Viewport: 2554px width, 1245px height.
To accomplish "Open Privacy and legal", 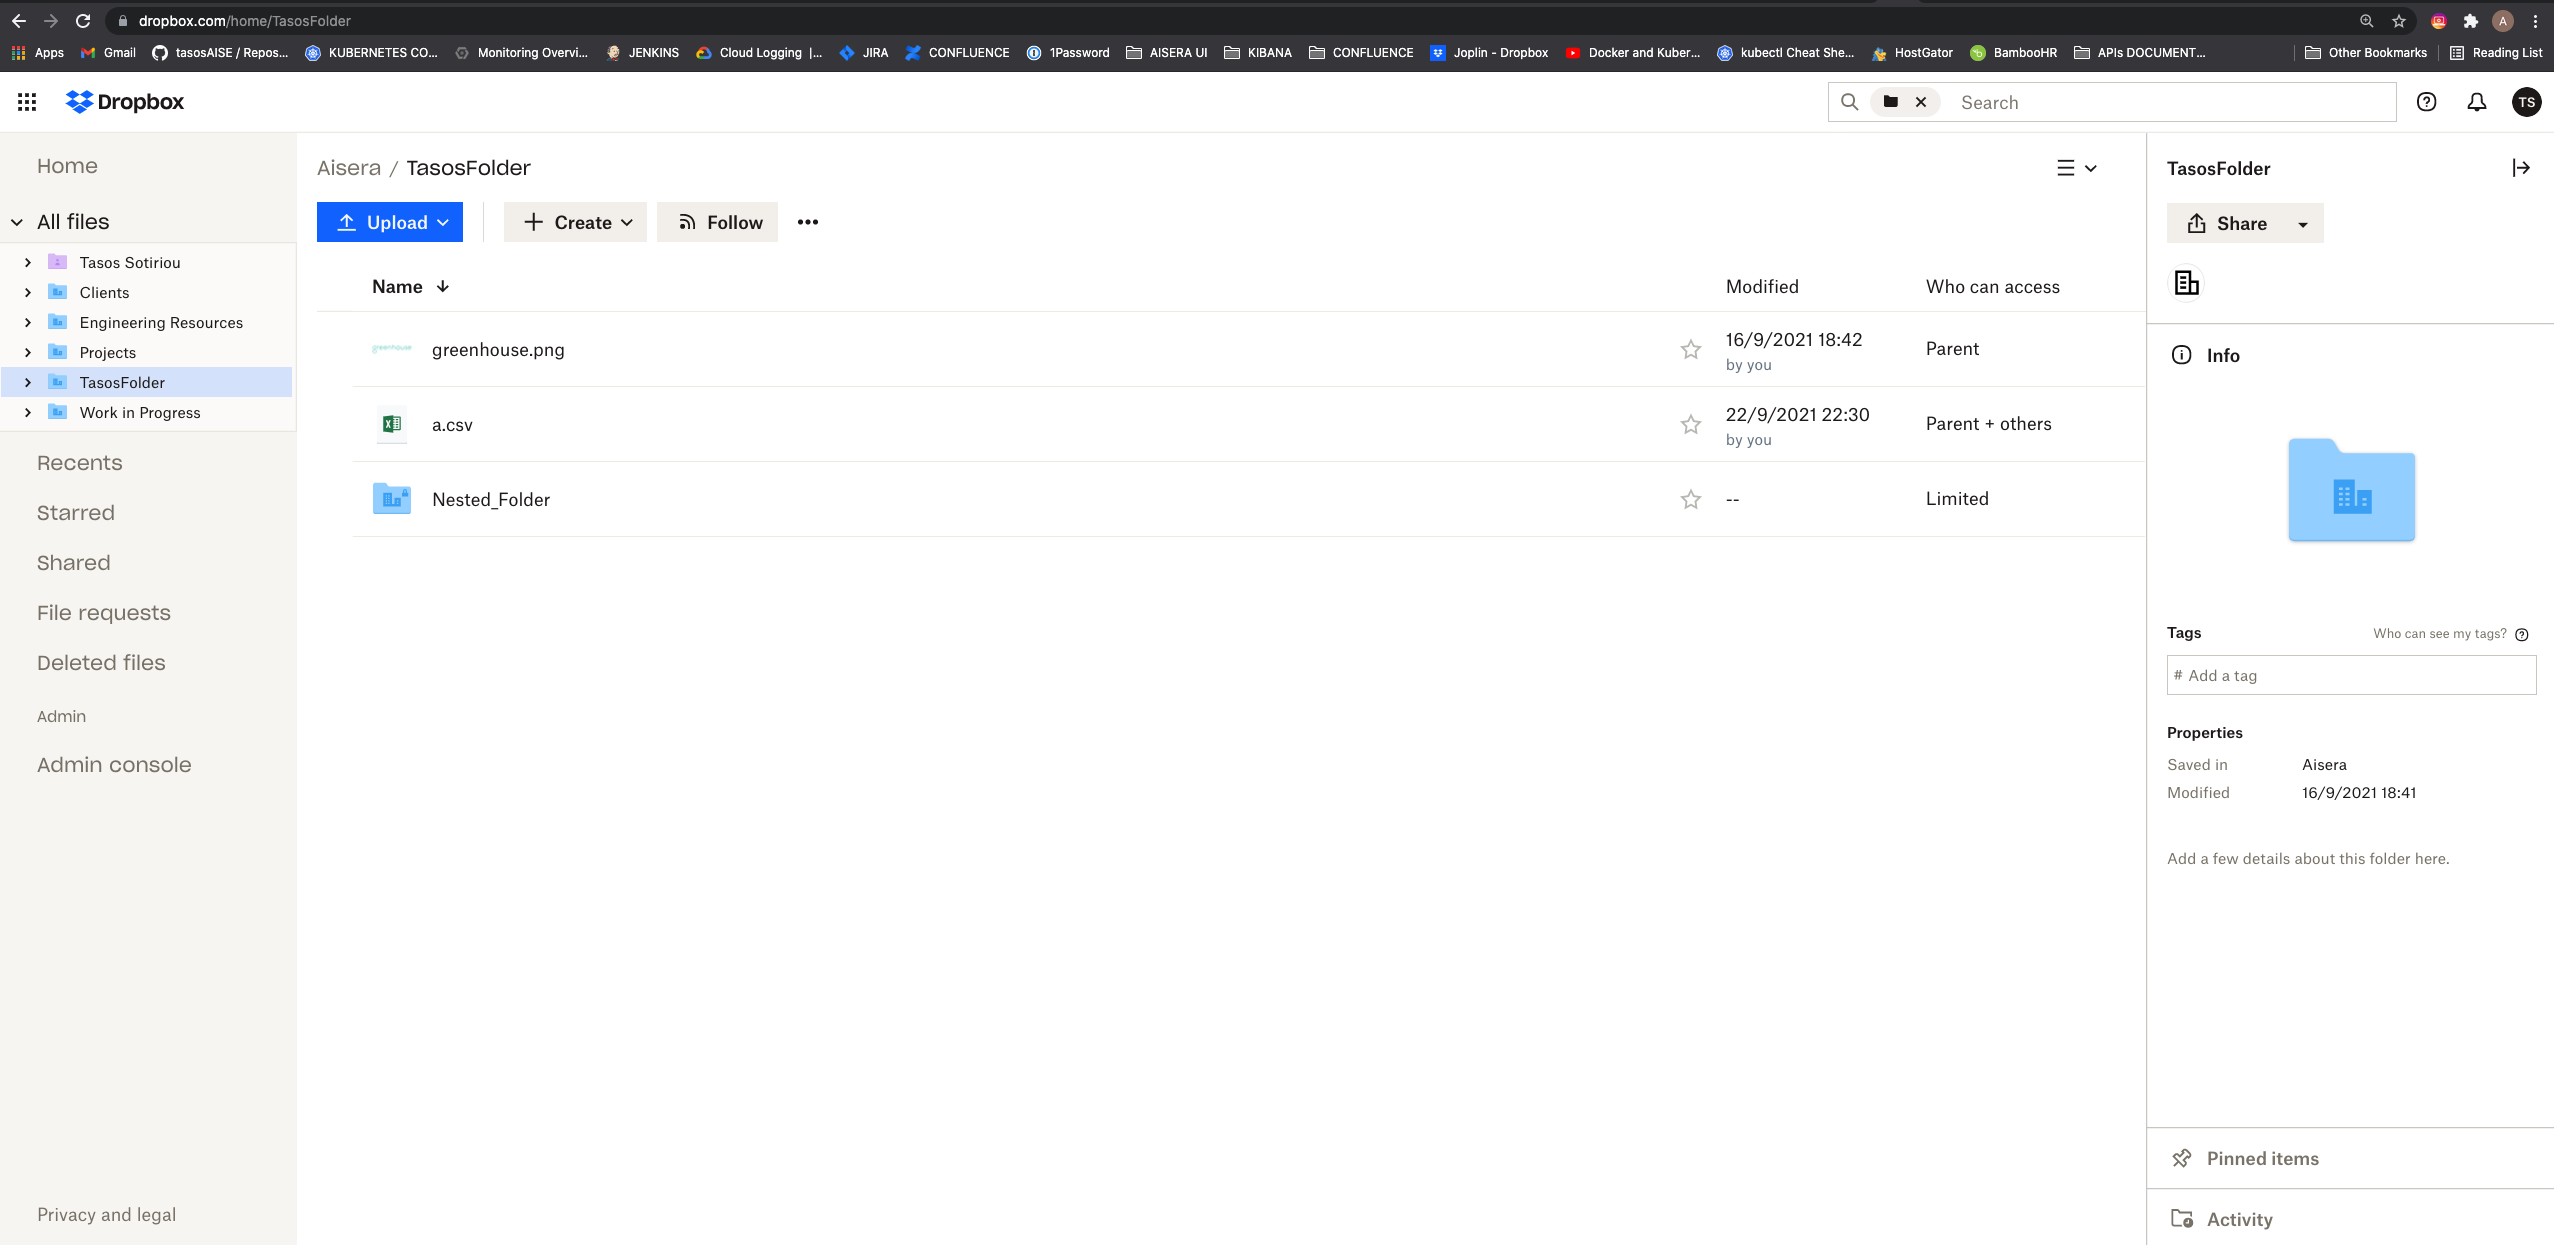I will tap(107, 1213).
